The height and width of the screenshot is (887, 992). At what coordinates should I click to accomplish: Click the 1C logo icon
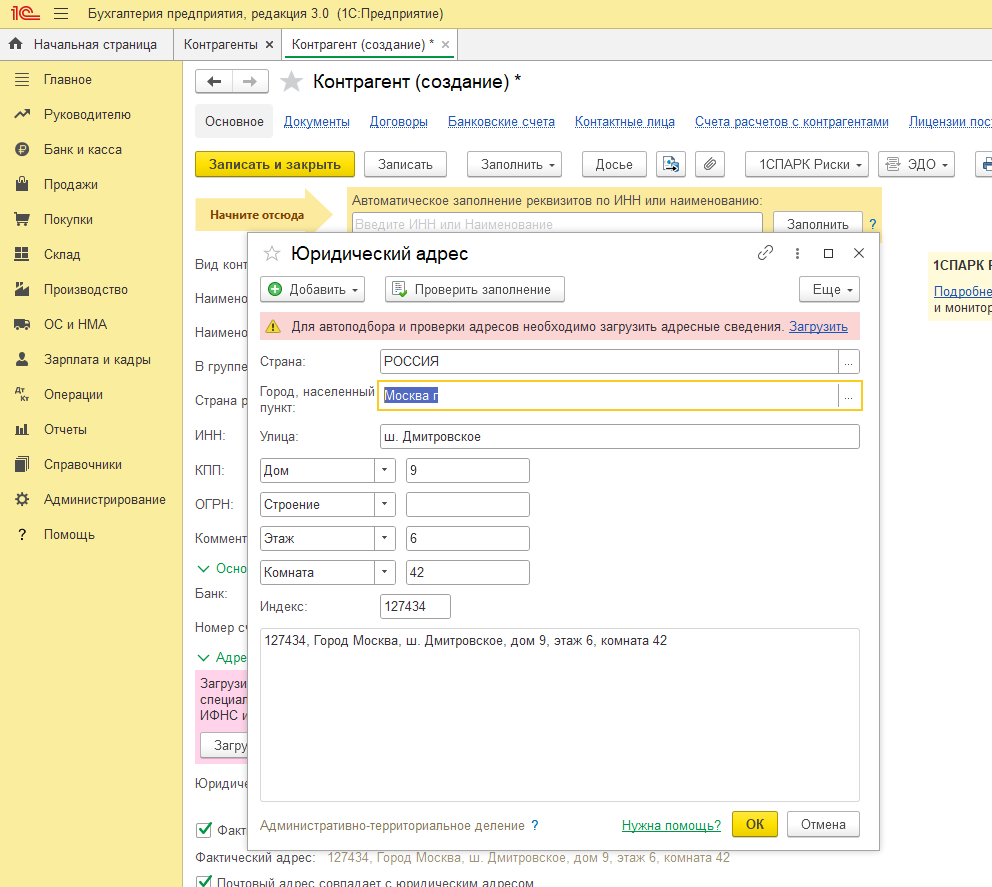pos(25,13)
